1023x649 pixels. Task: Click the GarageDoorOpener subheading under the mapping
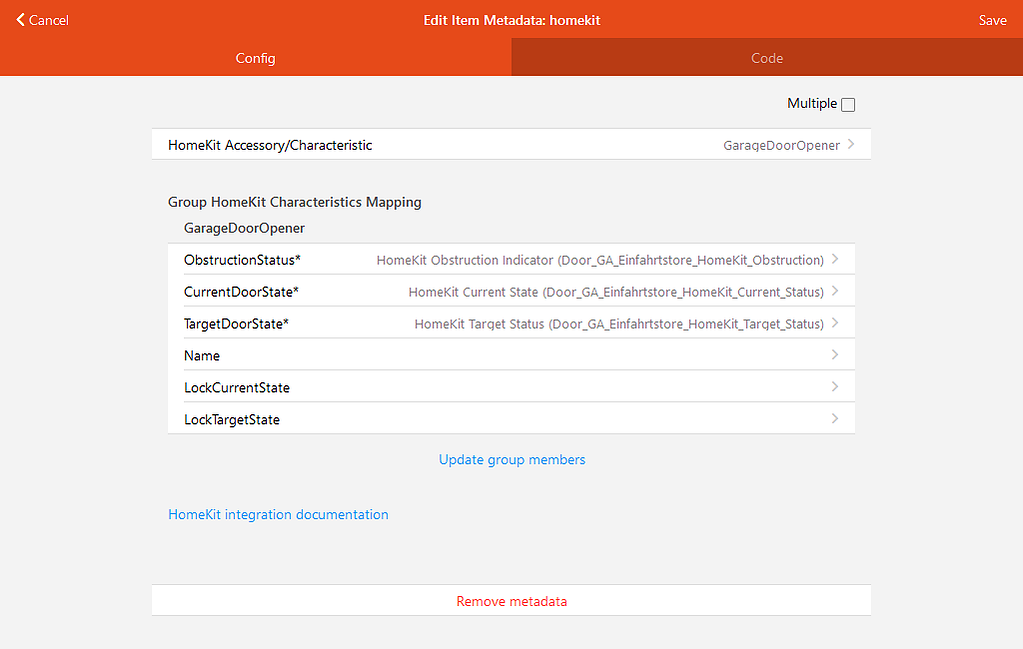point(245,228)
